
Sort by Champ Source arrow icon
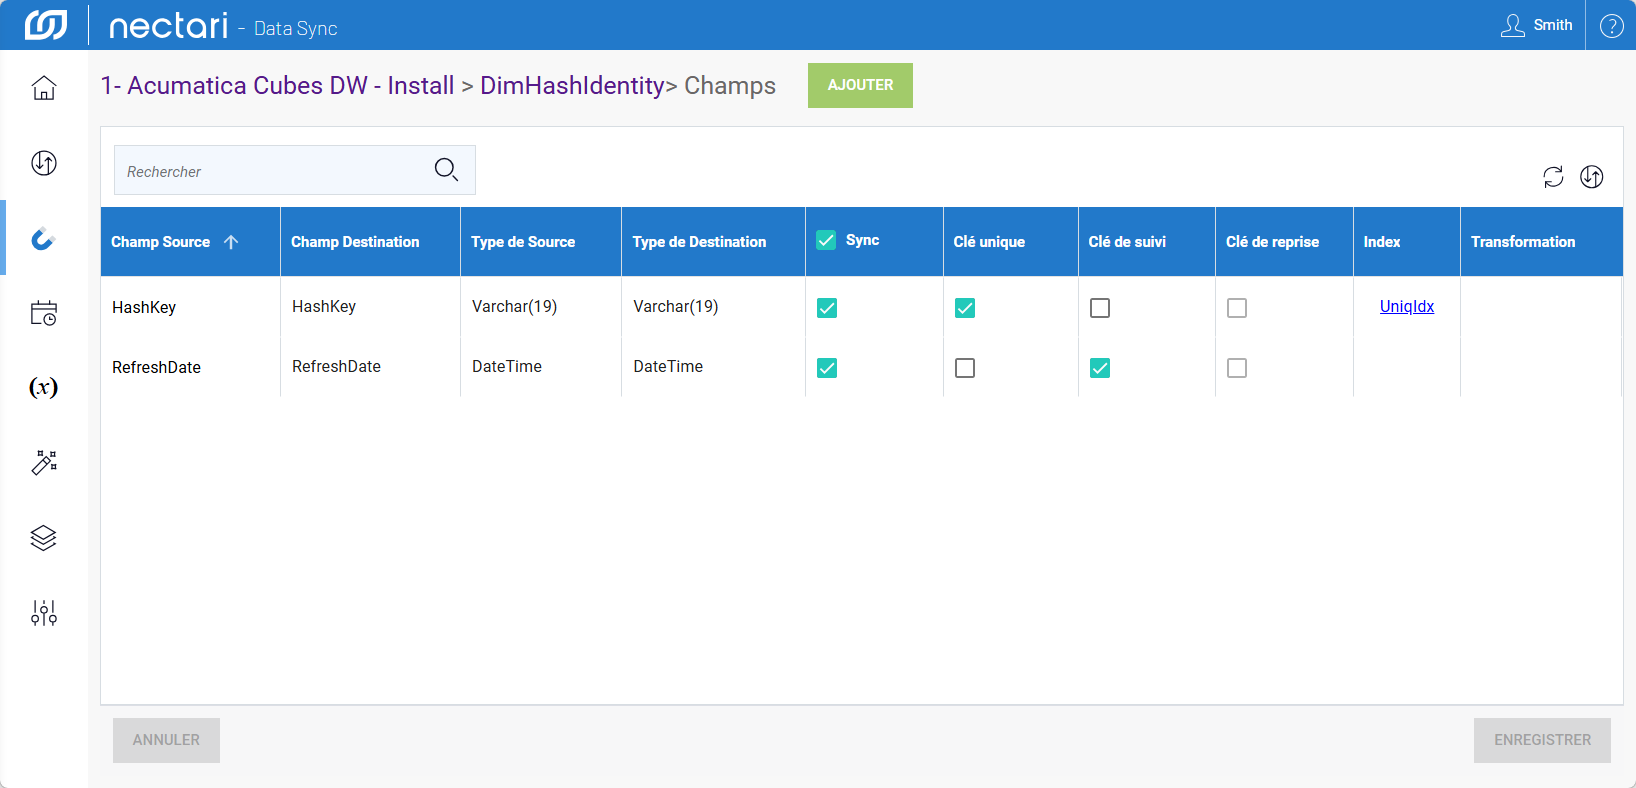(x=231, y=242)
